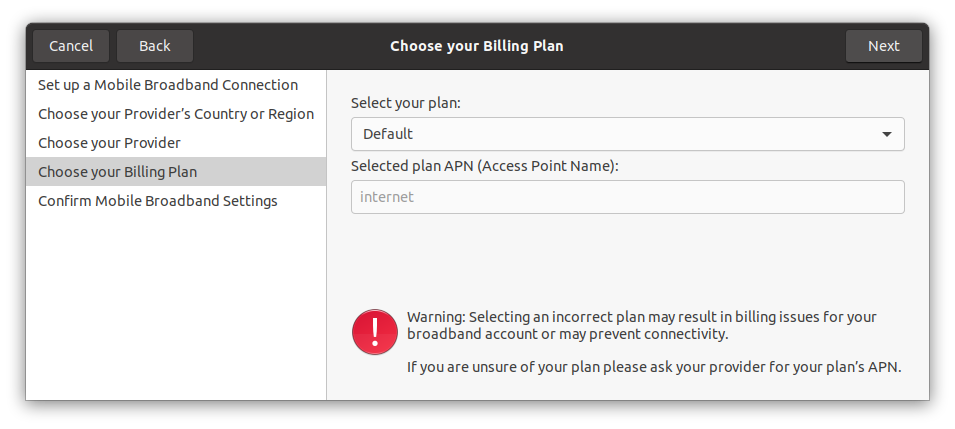Click the header bar title Choose your Billing Plan
Viewport: 955px width, 429px height.
(477, 46)
